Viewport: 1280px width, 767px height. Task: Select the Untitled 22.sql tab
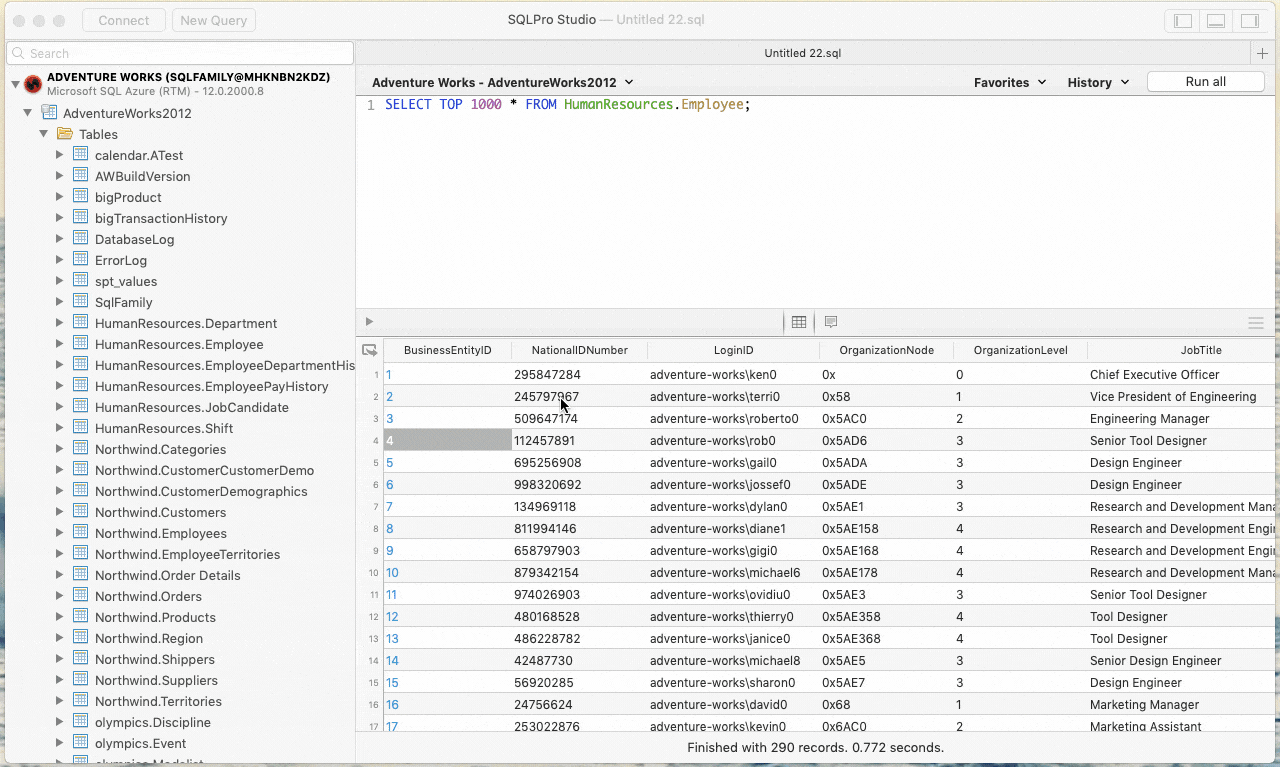pos(803,53)
